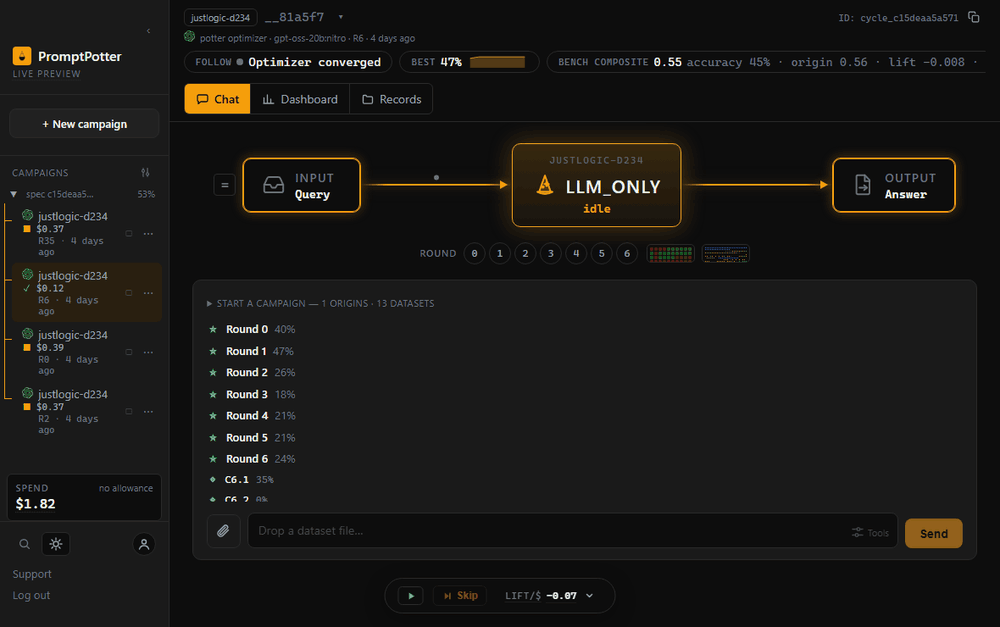Open more options for the R0 campaign
The height and width of the screenshot is (627, 1000).
149,352
